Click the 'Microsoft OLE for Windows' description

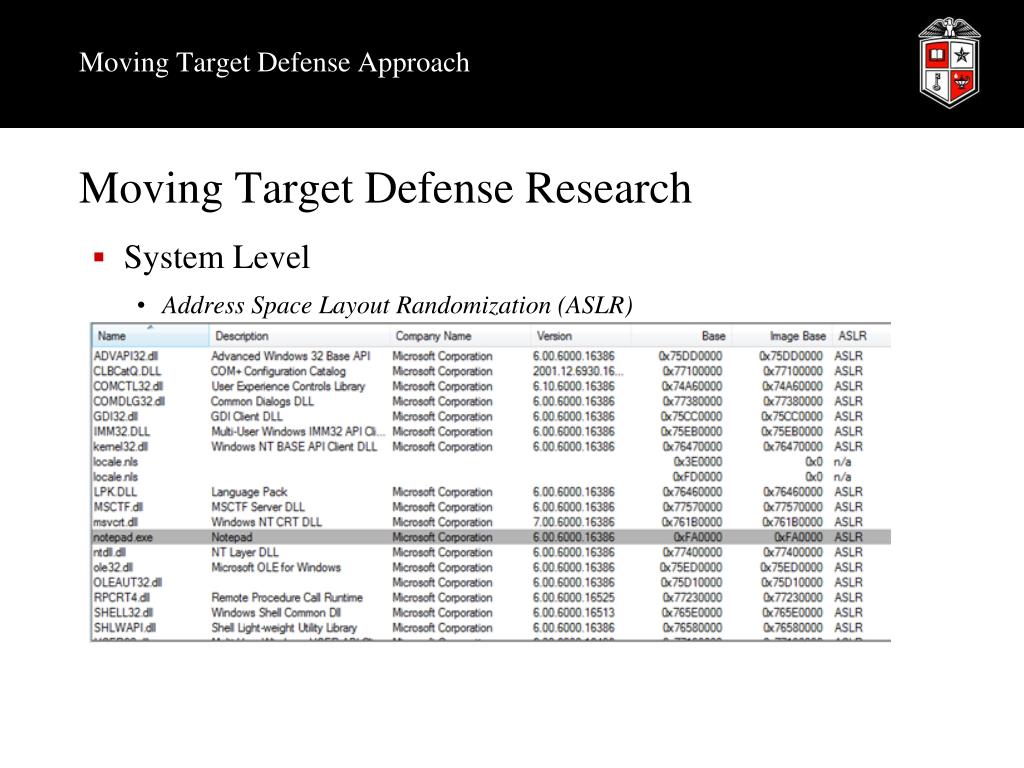coord(276,567)
